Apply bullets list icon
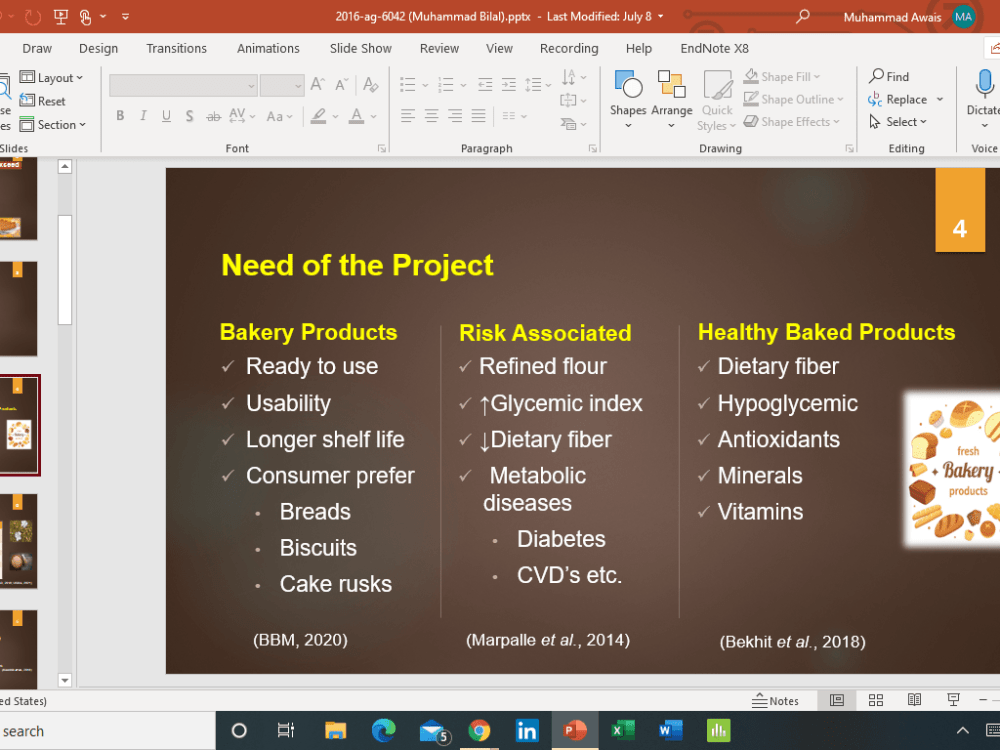Screen dimensions: 1000x750 point(408,84)
